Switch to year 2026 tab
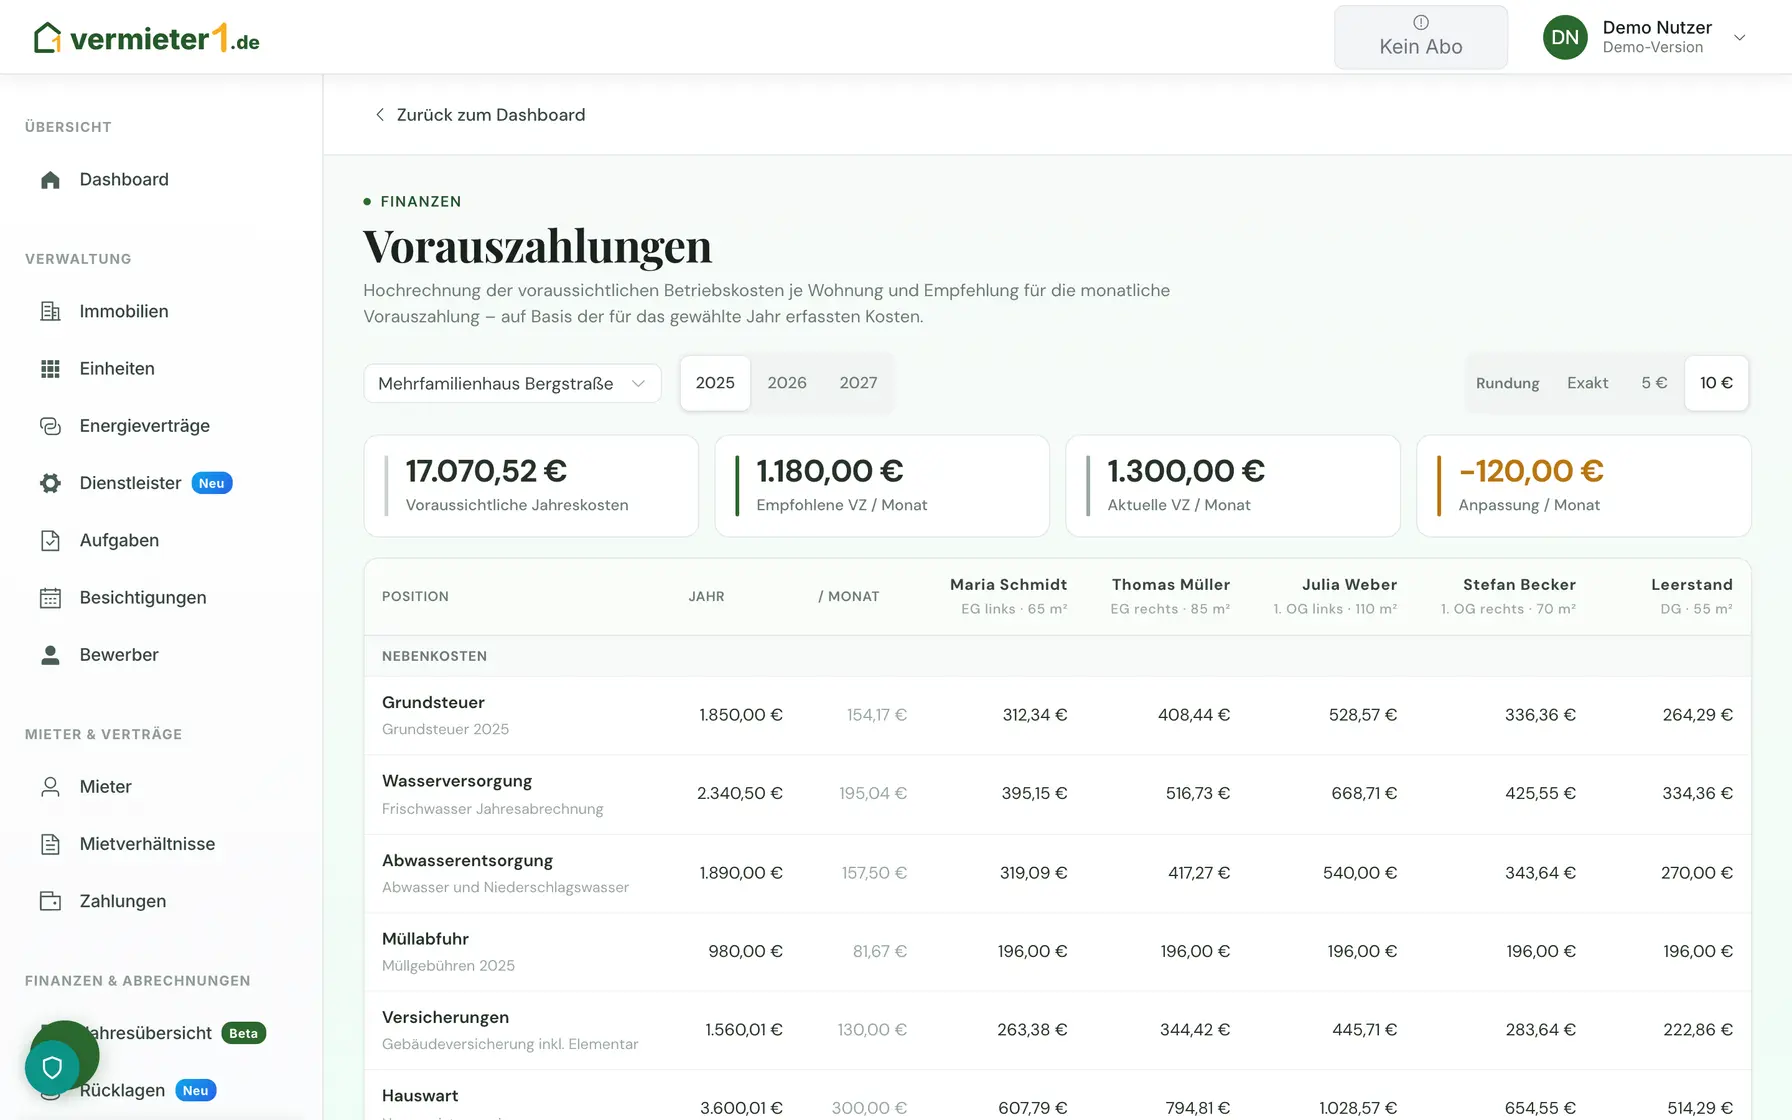 click(x=787, y=383)
